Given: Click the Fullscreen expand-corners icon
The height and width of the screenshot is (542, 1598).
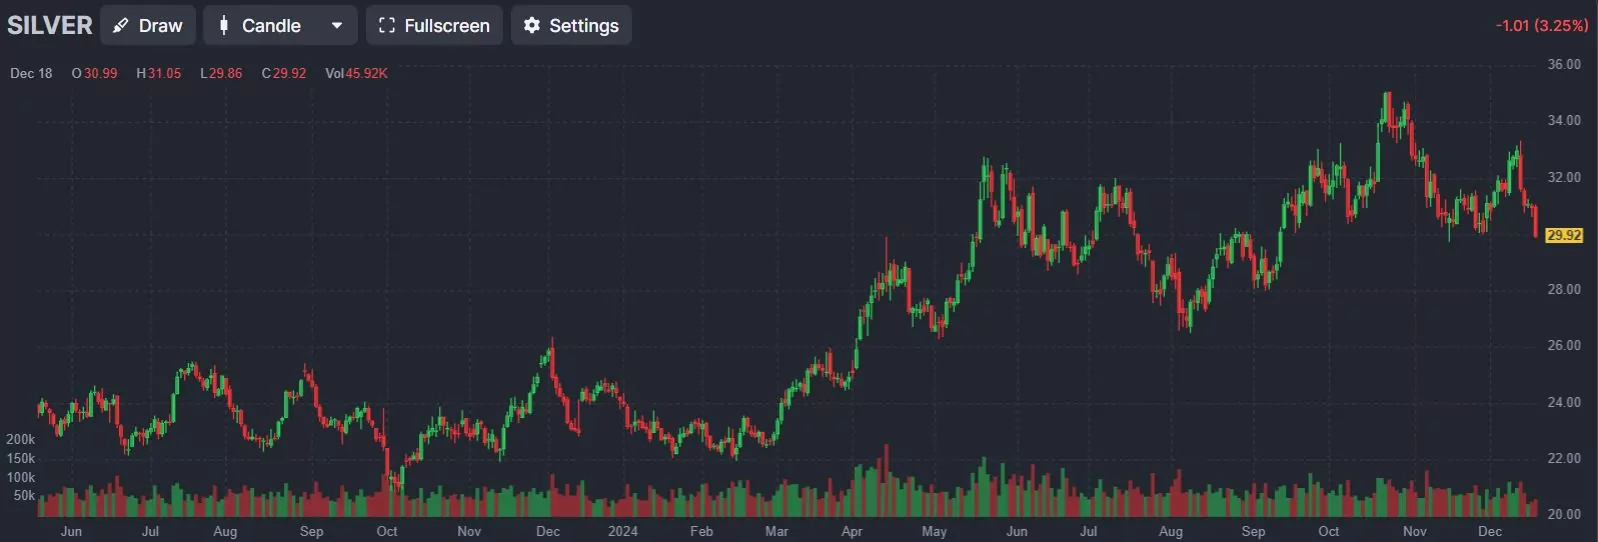Looking at the screenshot, I should 387,26.
